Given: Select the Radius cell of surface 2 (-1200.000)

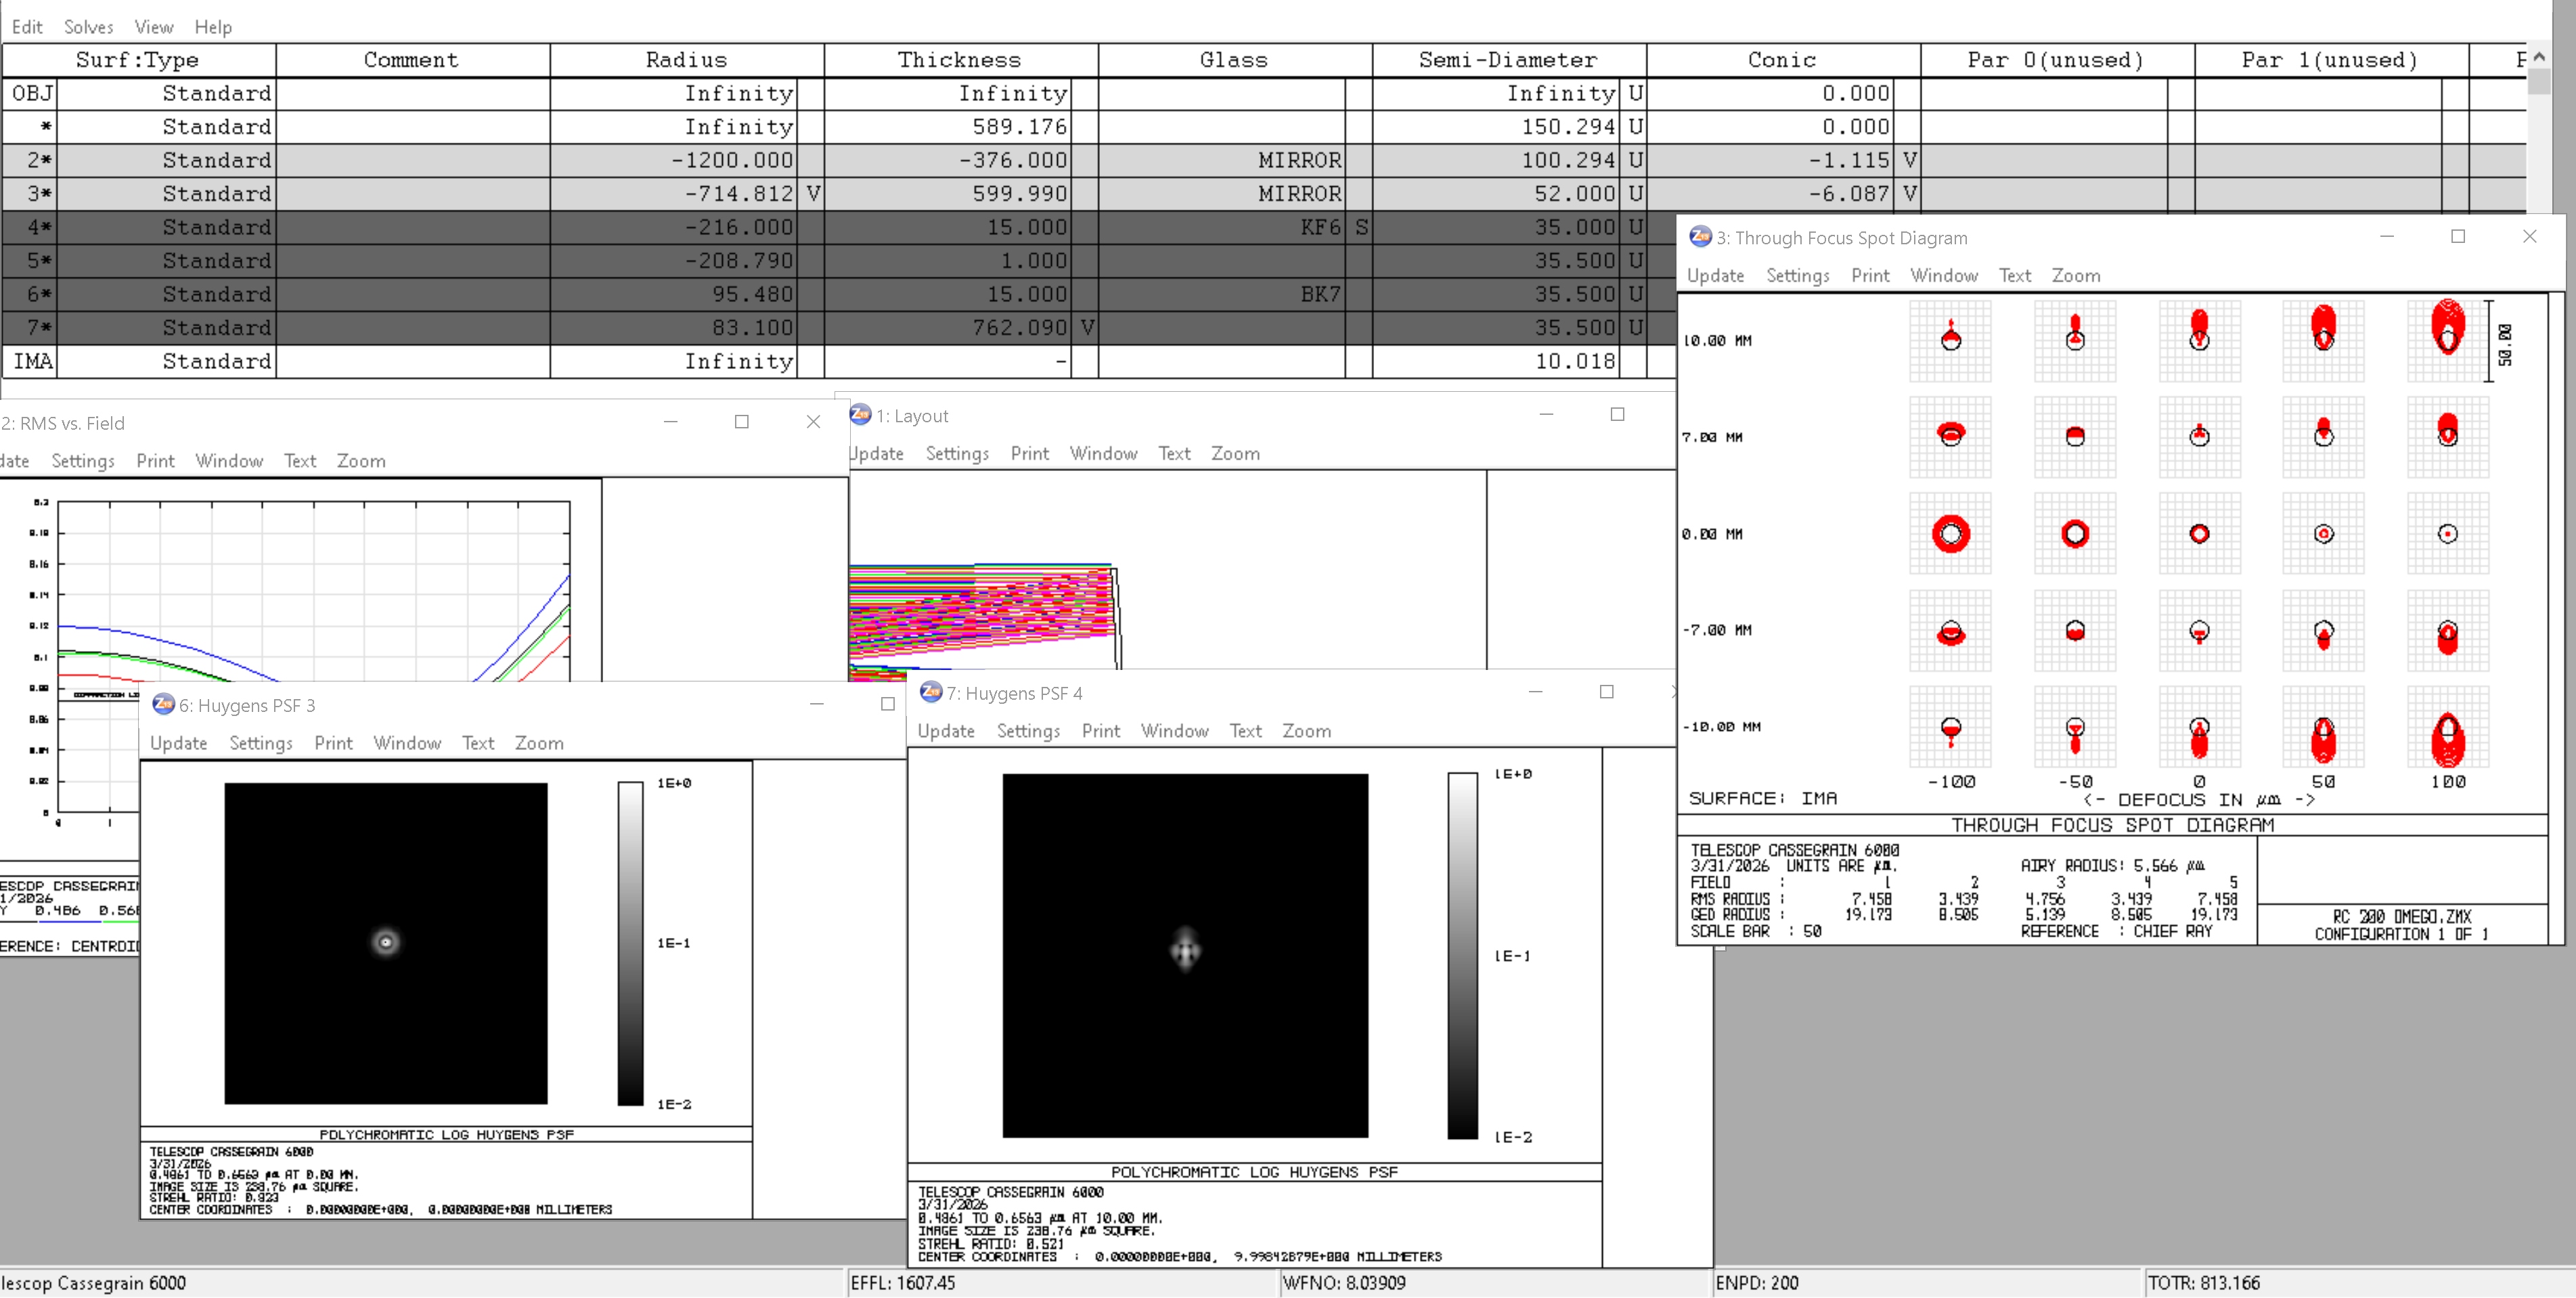Looking at the screenshot, I should coord(687,160).
